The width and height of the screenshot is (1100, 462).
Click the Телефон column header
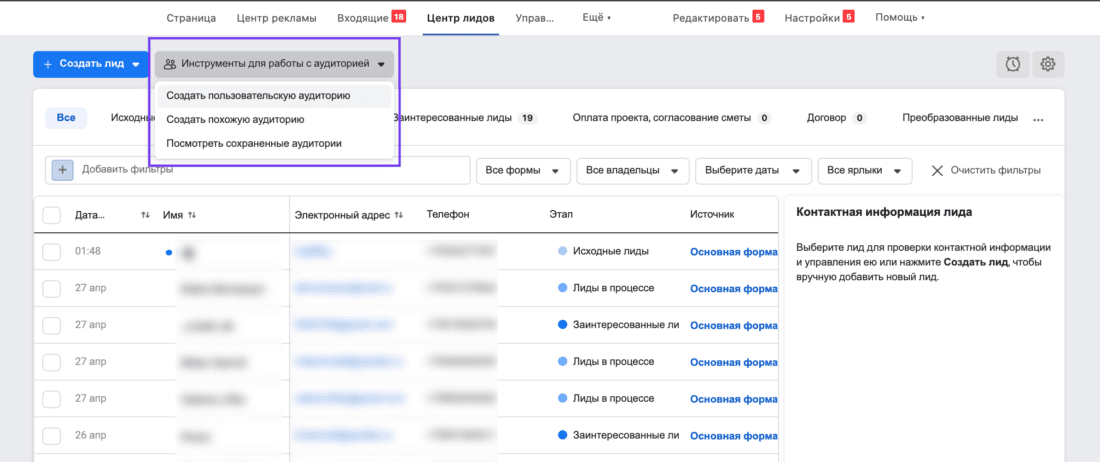pyautogui.click(x=448, y=215)
